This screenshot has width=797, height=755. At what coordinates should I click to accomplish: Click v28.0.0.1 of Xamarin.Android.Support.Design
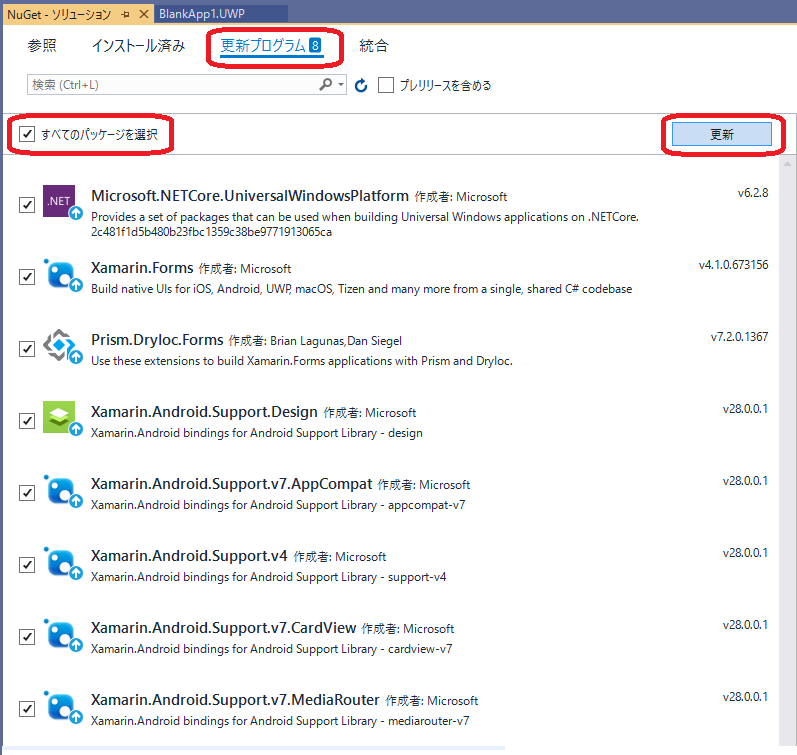[745, 409]
